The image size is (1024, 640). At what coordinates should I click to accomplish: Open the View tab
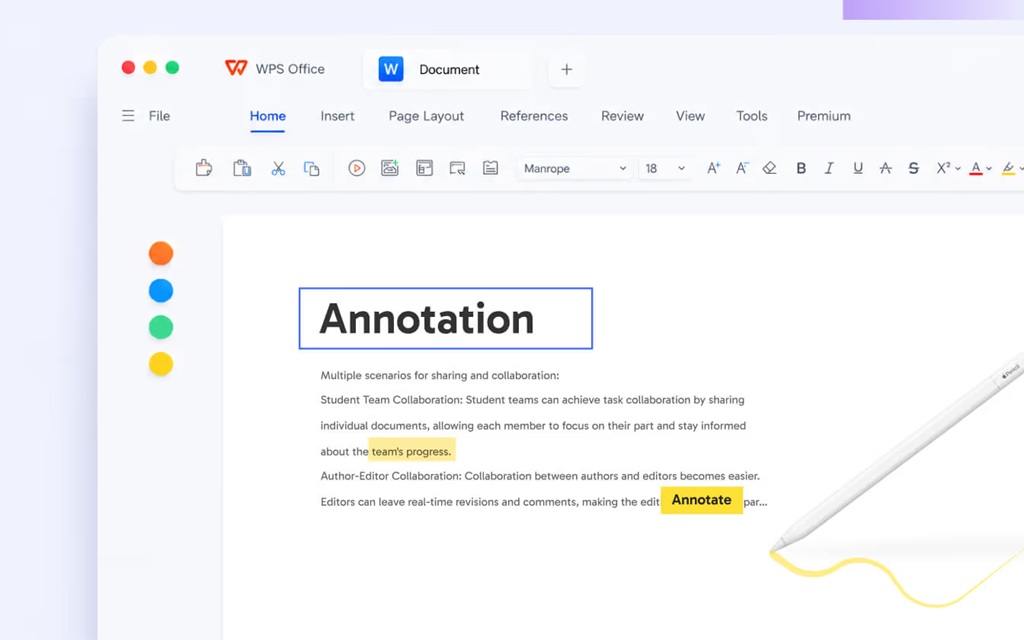click(690, 116)
